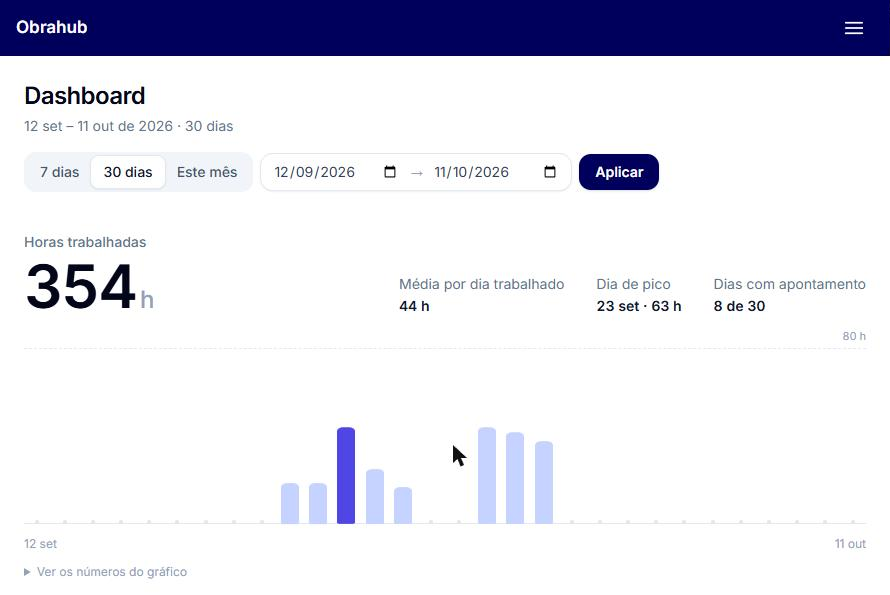Focus the start date field 12/09/2026
This screenshot has width=890, height=595.
click(x=335, y=172)
